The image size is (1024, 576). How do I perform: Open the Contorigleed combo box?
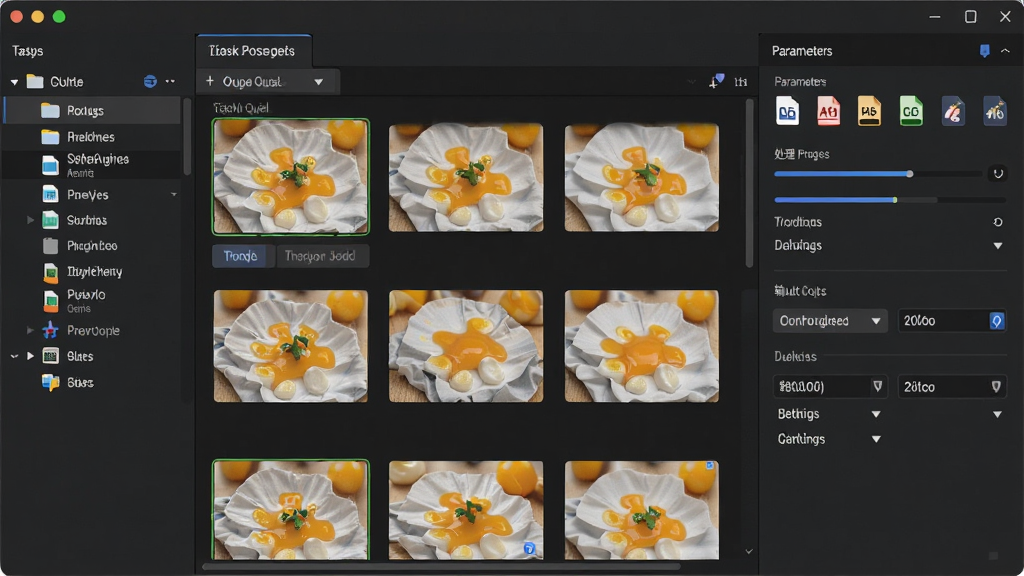[829, 321]
